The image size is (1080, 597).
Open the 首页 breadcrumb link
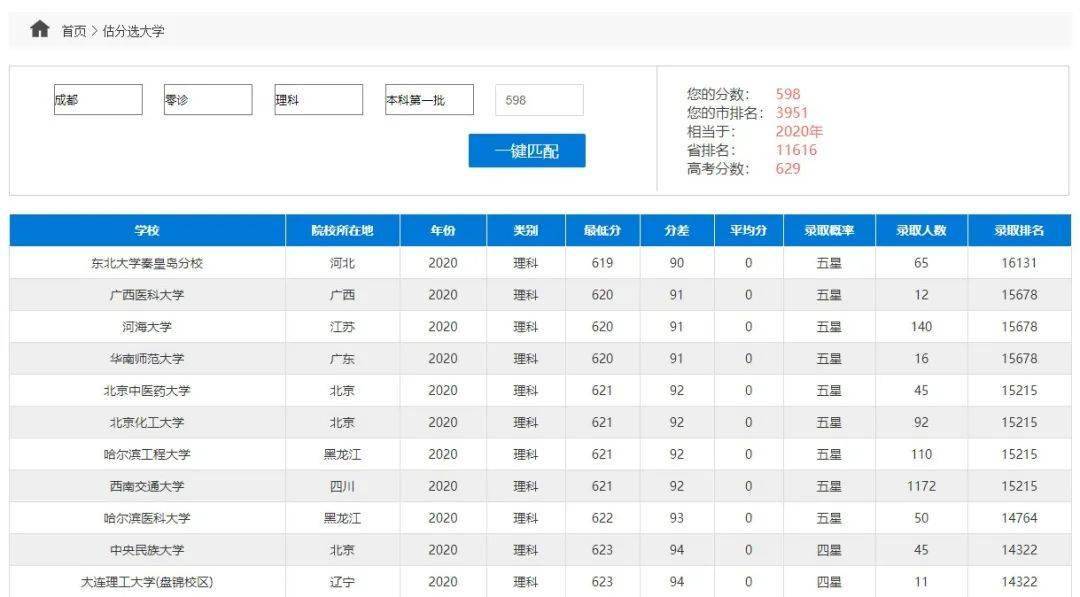[x=74, y=31]
